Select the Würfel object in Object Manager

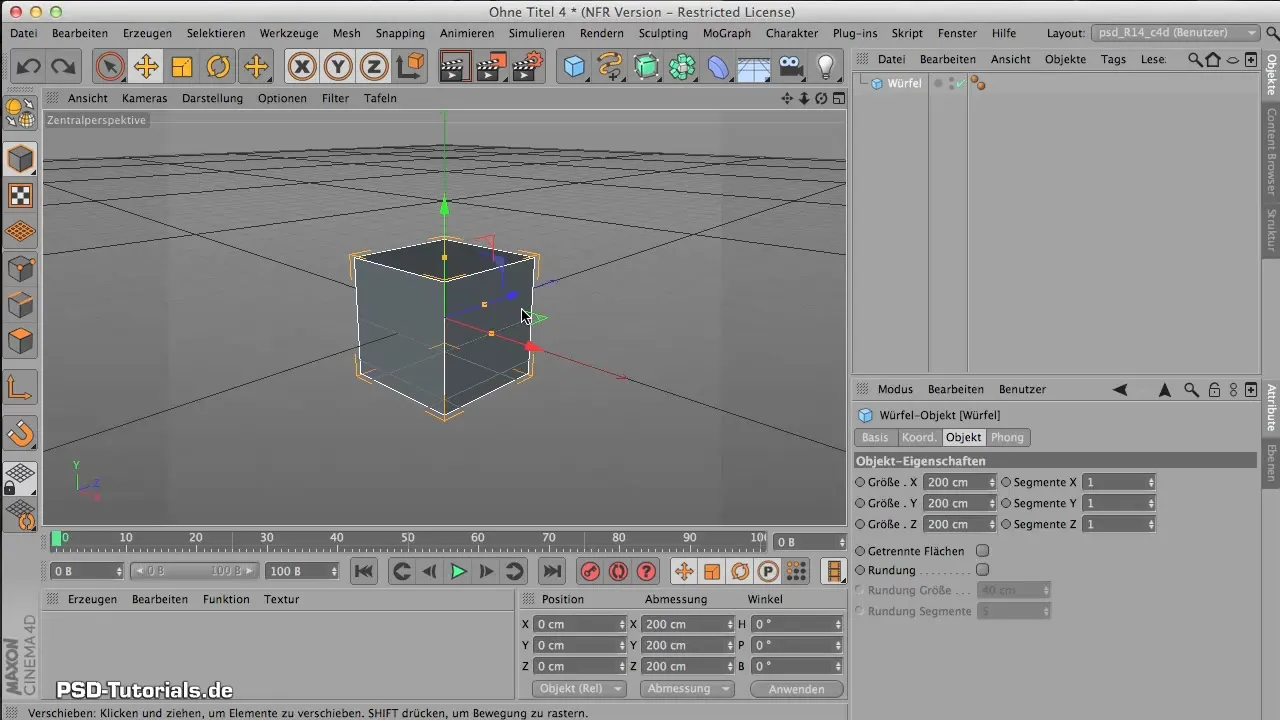(x=904, y=84)
